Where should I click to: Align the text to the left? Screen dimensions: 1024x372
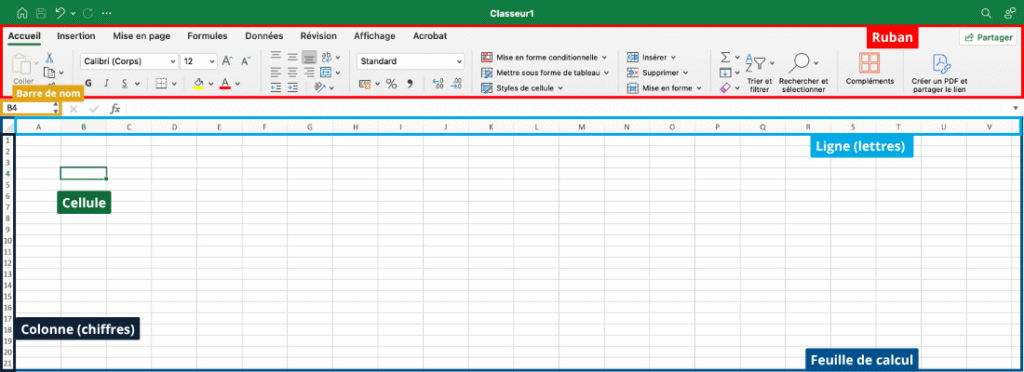[276, 72]
